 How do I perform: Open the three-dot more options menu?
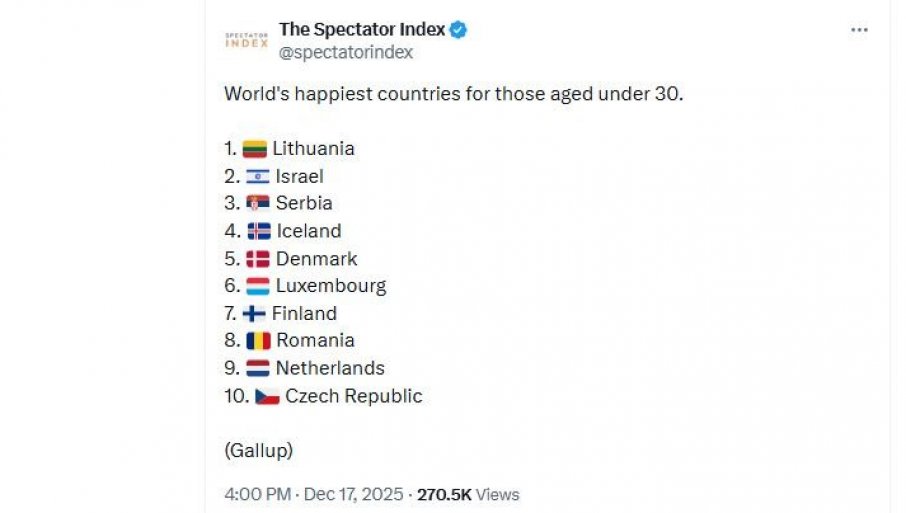(x=859, y=30)
